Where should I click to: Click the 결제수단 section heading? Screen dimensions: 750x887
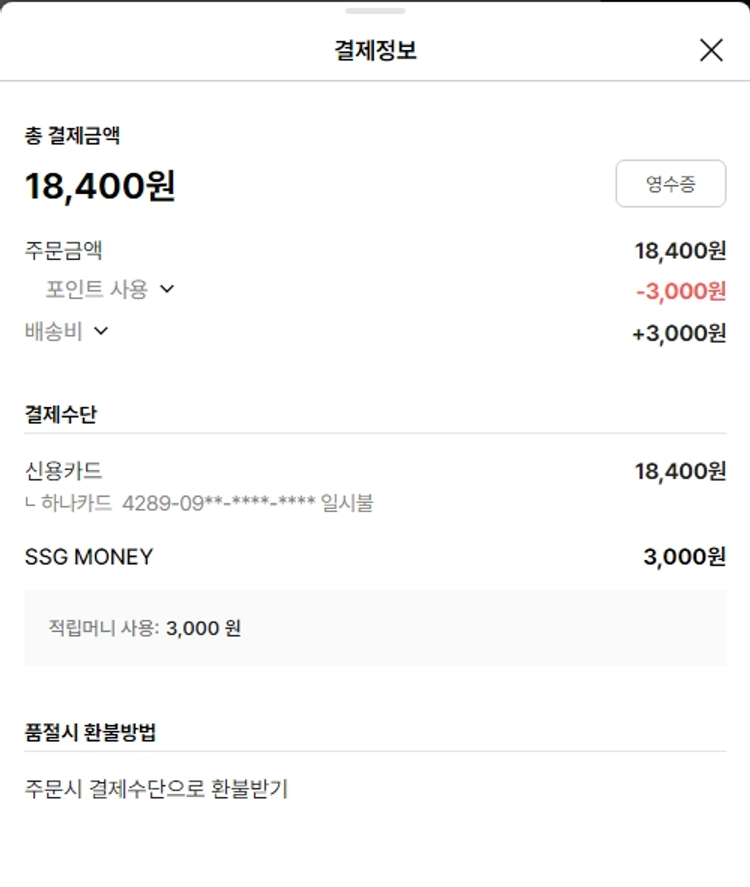[61, 414]
